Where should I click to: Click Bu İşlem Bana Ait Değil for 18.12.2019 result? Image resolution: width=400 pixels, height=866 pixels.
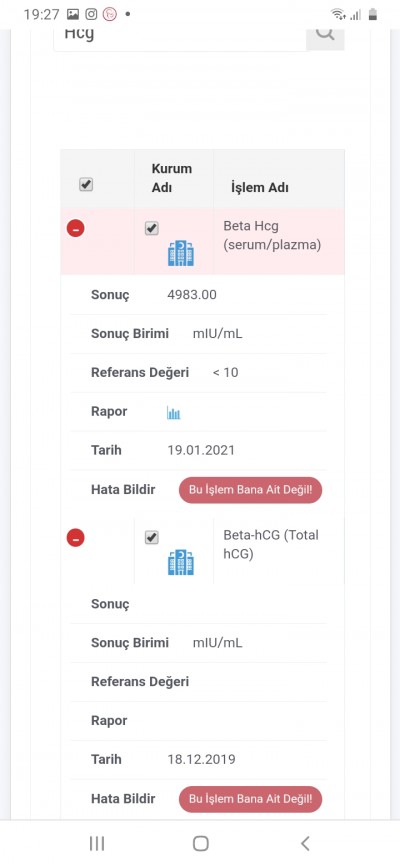tap(250, 799)
